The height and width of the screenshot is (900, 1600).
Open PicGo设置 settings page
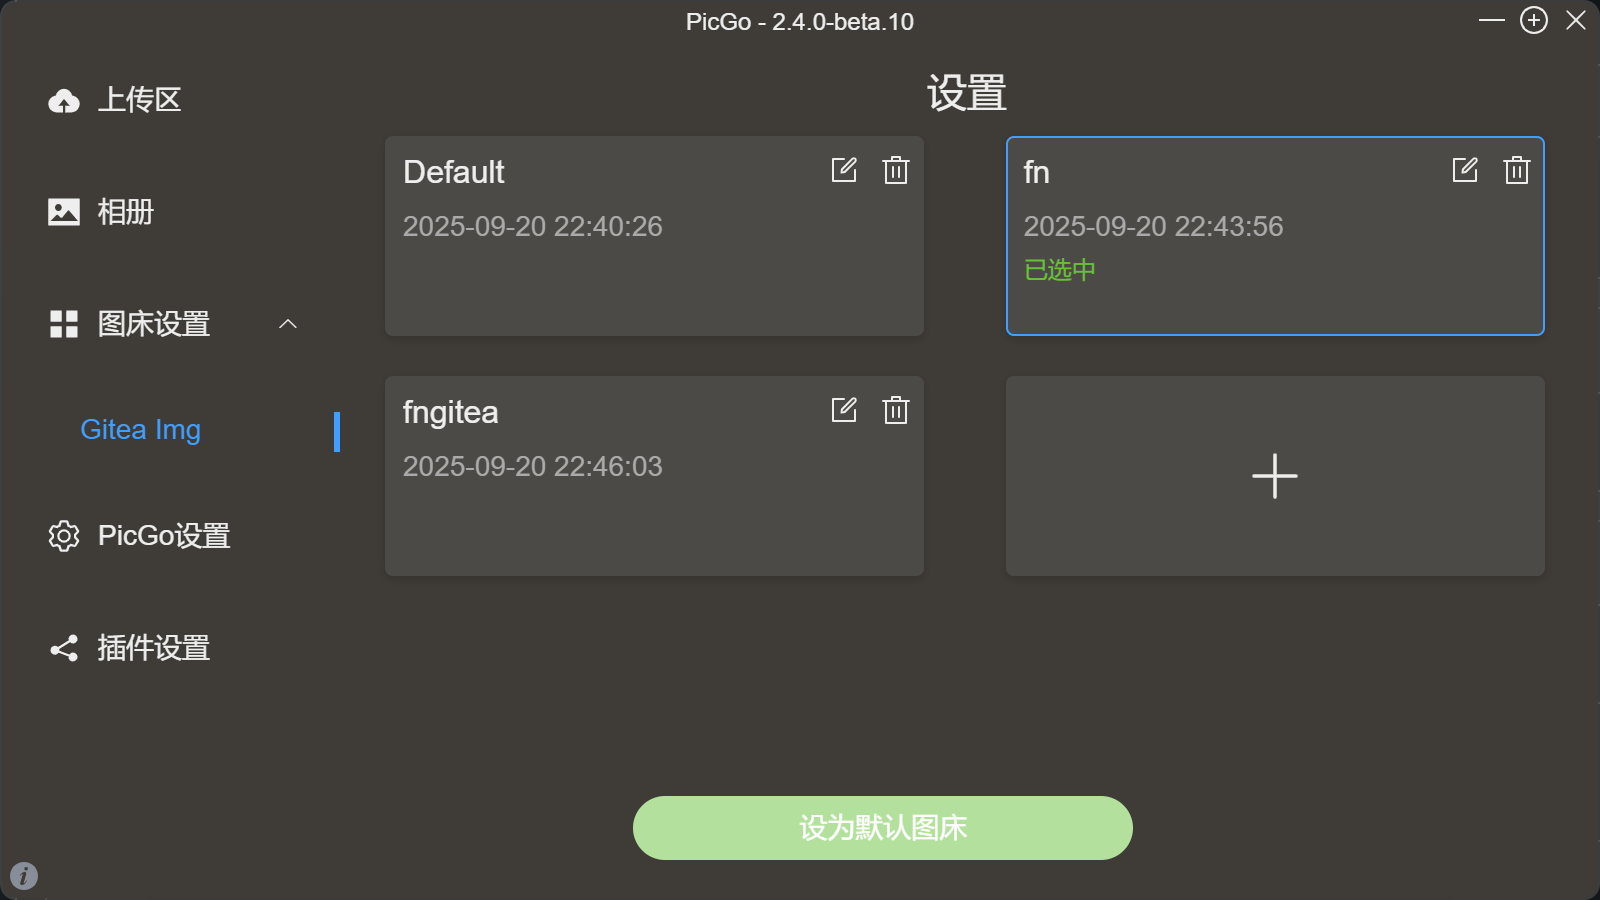(163, 536)
